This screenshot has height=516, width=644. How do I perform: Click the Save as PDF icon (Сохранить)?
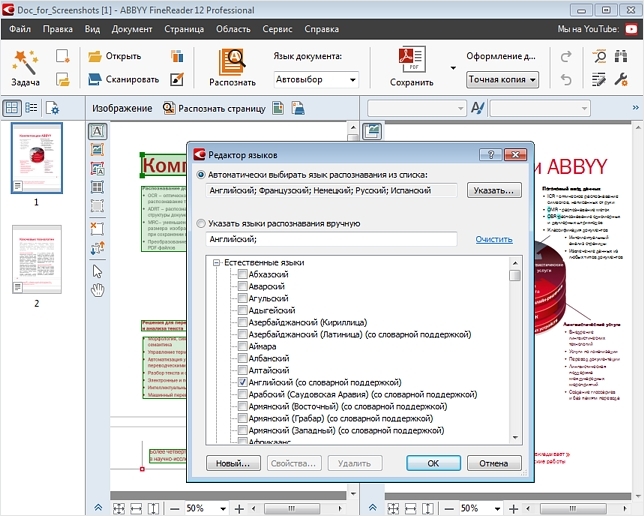pos(412,60)
